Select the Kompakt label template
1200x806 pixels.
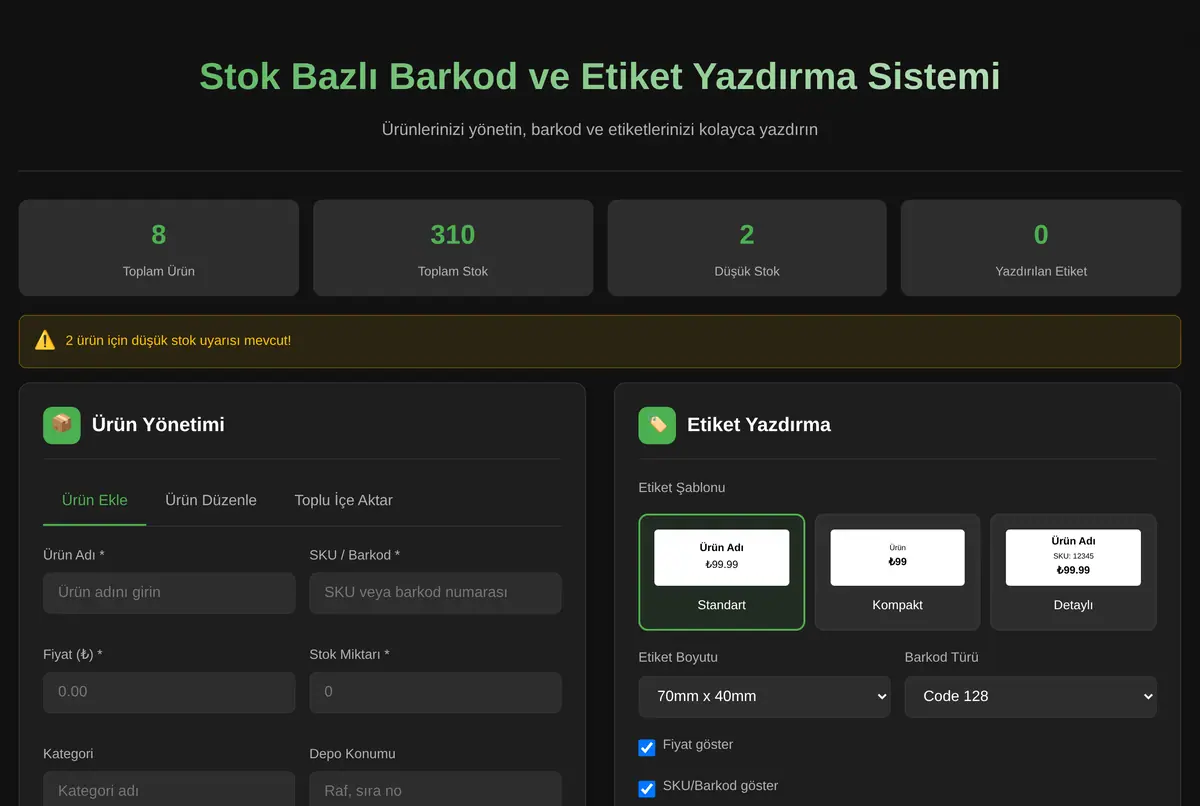coord(897,572)
